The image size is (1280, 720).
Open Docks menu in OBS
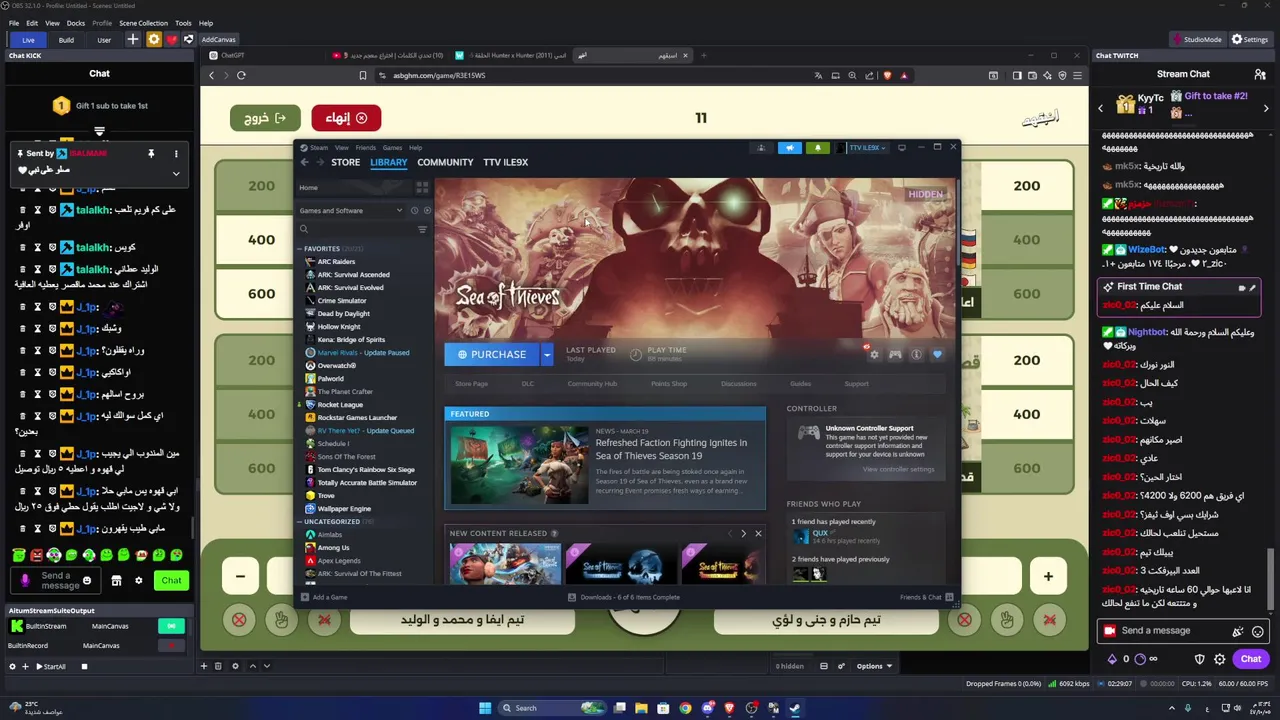coord(76,23)
